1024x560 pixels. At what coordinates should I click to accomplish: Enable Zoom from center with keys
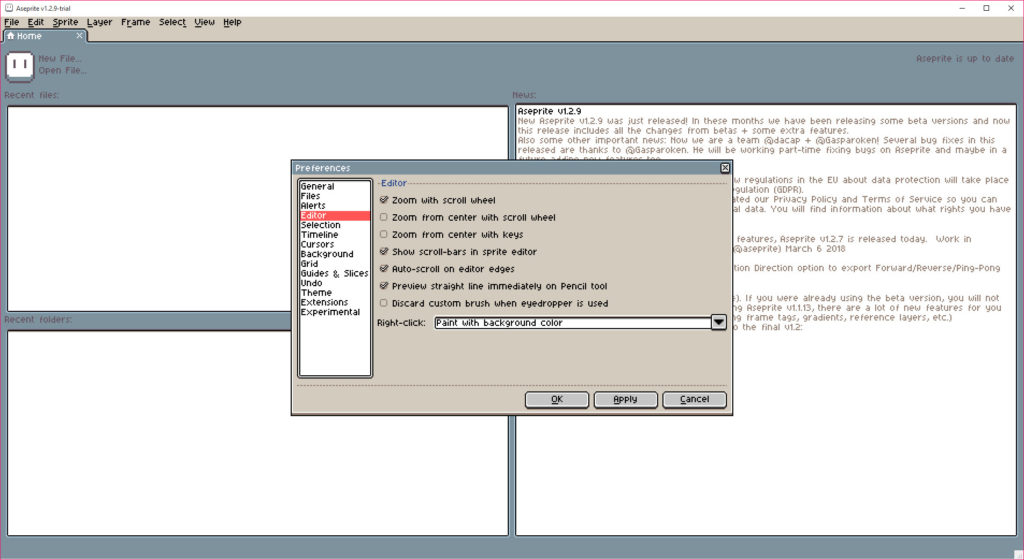click(384, 234)
